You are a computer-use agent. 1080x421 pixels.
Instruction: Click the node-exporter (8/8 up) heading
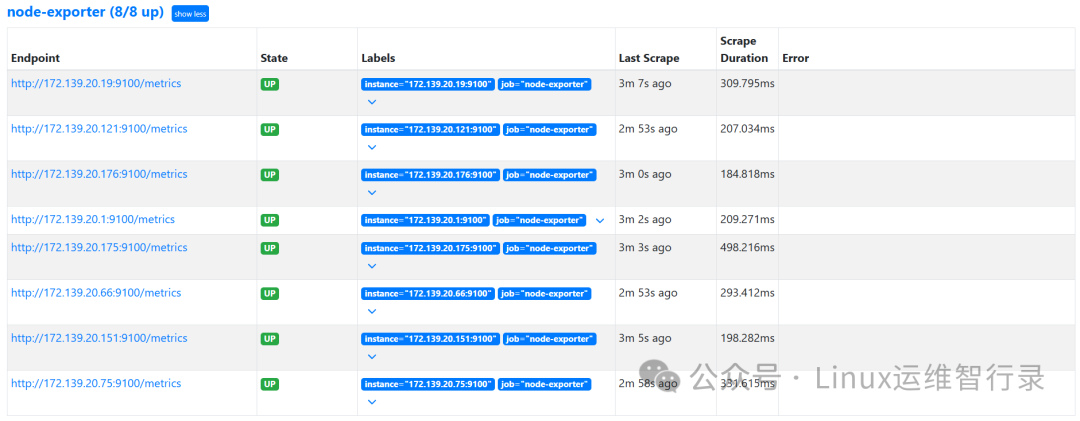pos(86,13)
